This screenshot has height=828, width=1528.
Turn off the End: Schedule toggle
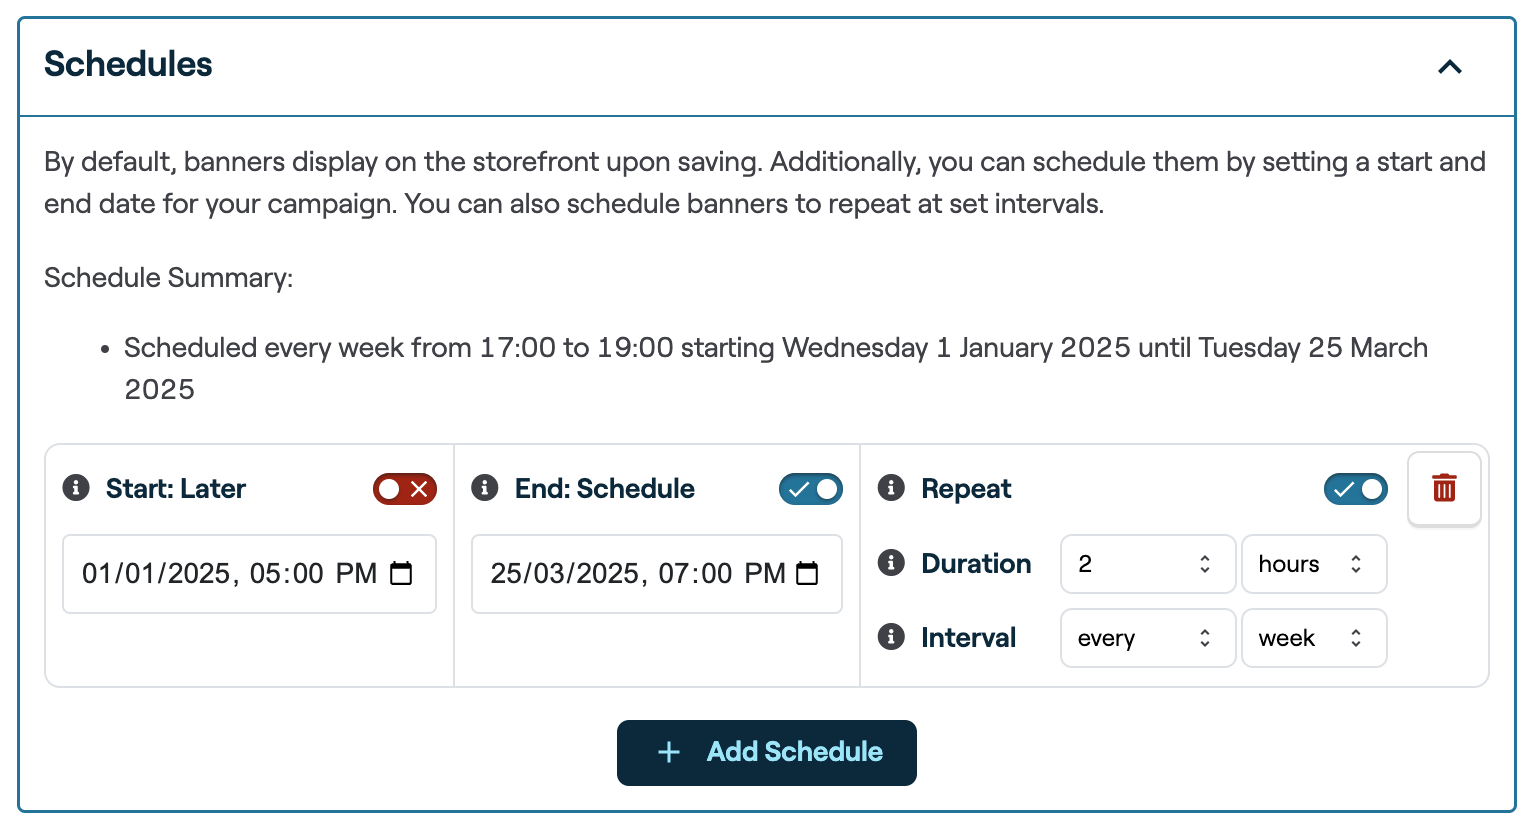pos(810,489)
